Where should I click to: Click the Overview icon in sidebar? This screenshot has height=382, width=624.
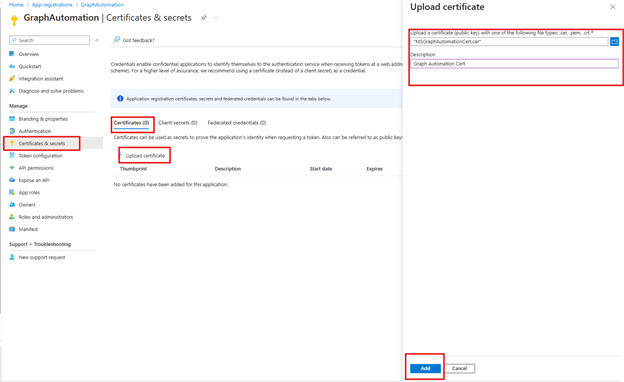[x=12, y=54]
